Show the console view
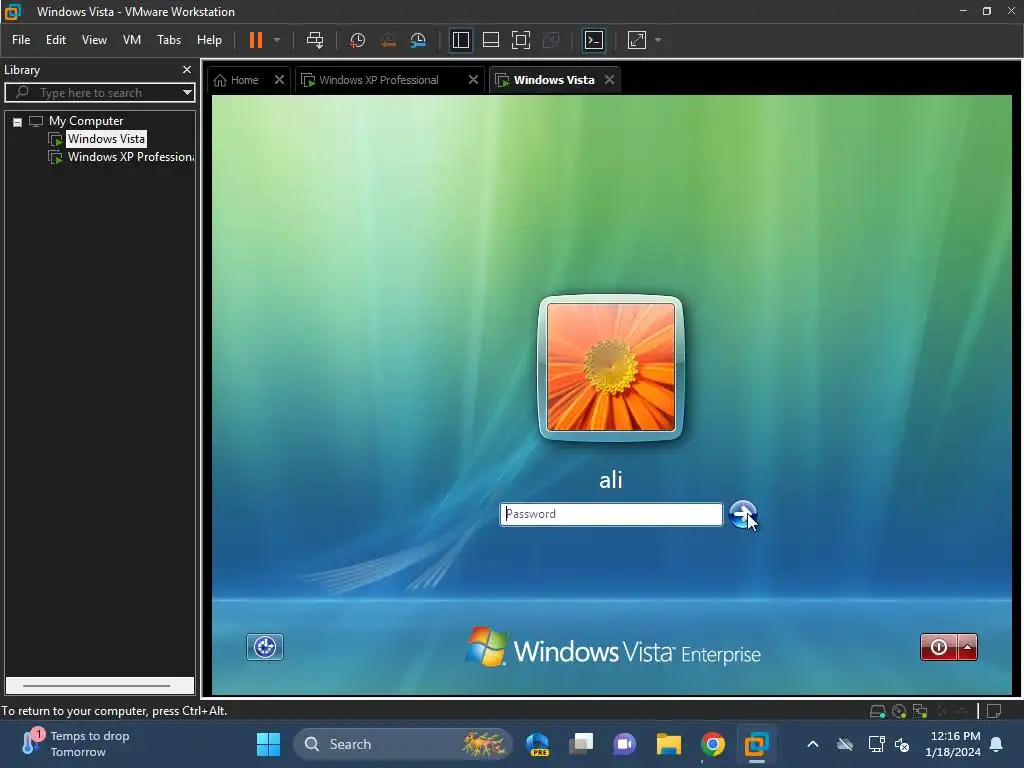The width and height of the screenshot is (1024, 768). point(594,40)
